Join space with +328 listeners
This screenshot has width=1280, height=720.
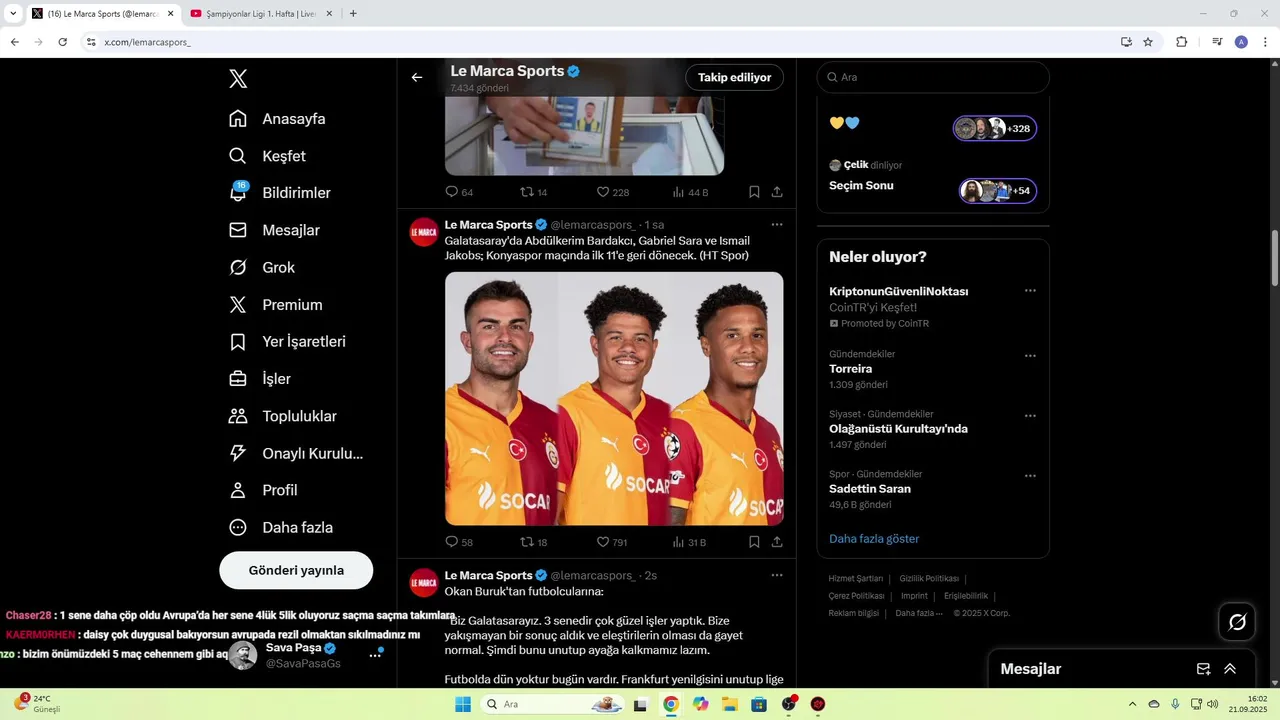click(x=995, y=128)
